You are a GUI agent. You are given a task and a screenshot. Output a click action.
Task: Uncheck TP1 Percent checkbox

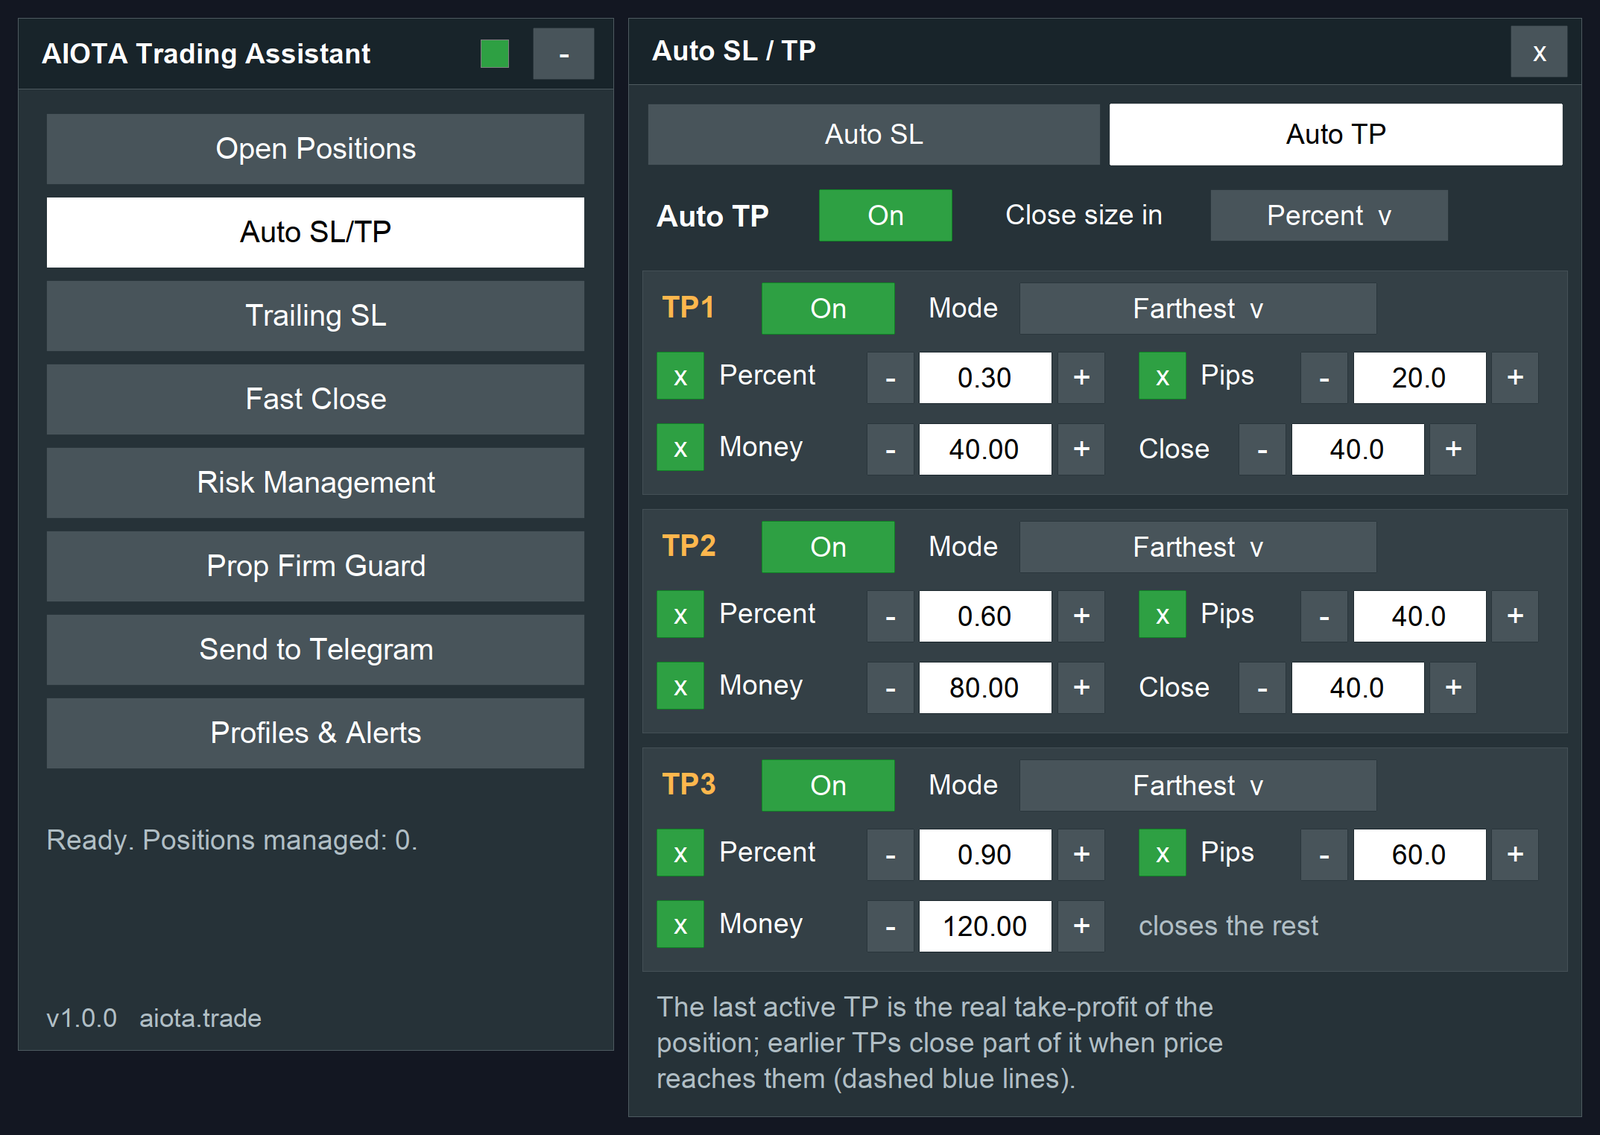click(680, 376)
